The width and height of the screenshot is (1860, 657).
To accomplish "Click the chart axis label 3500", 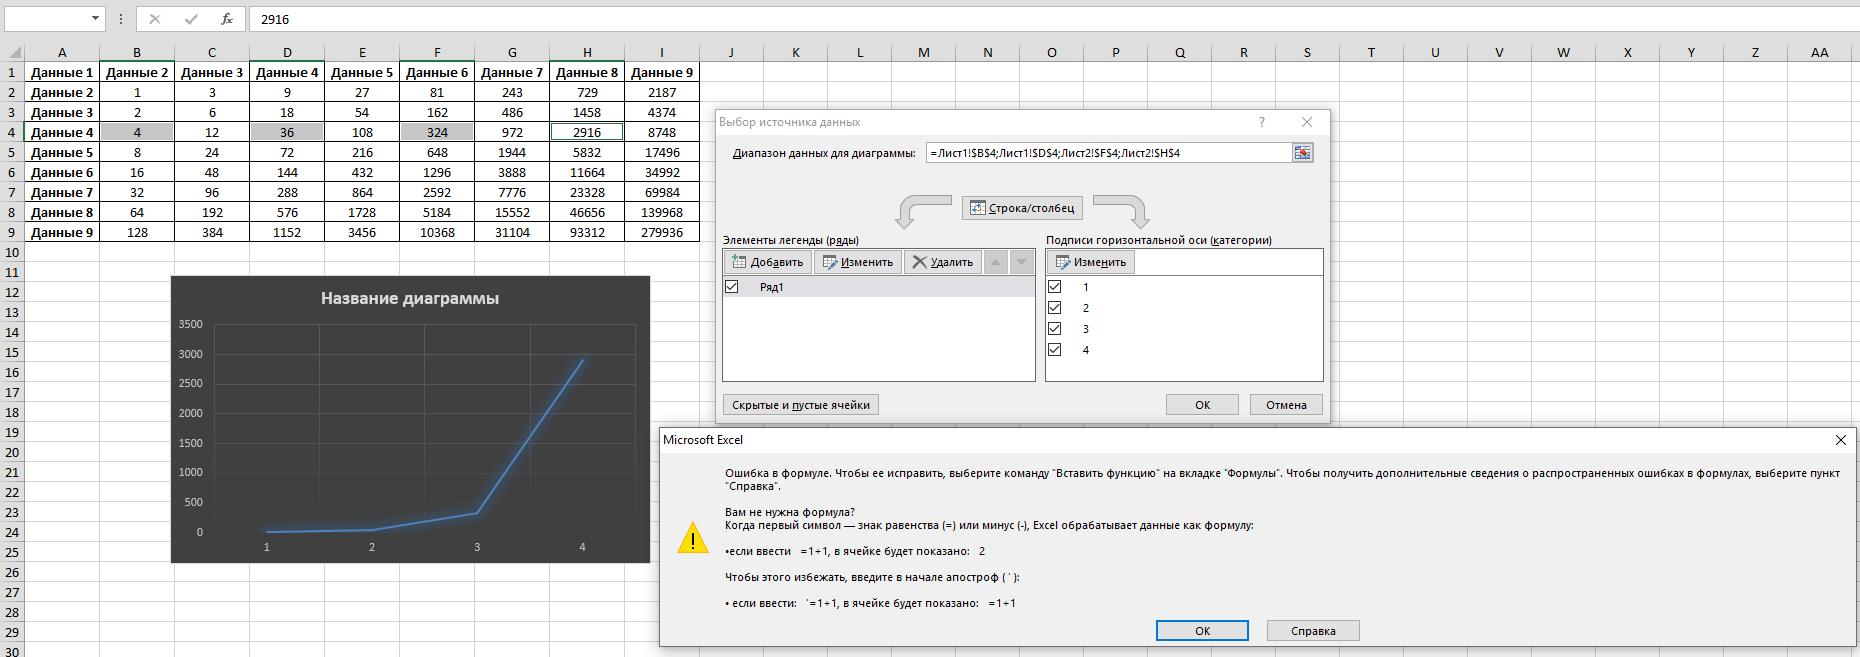I will click(x=190, y=324).
